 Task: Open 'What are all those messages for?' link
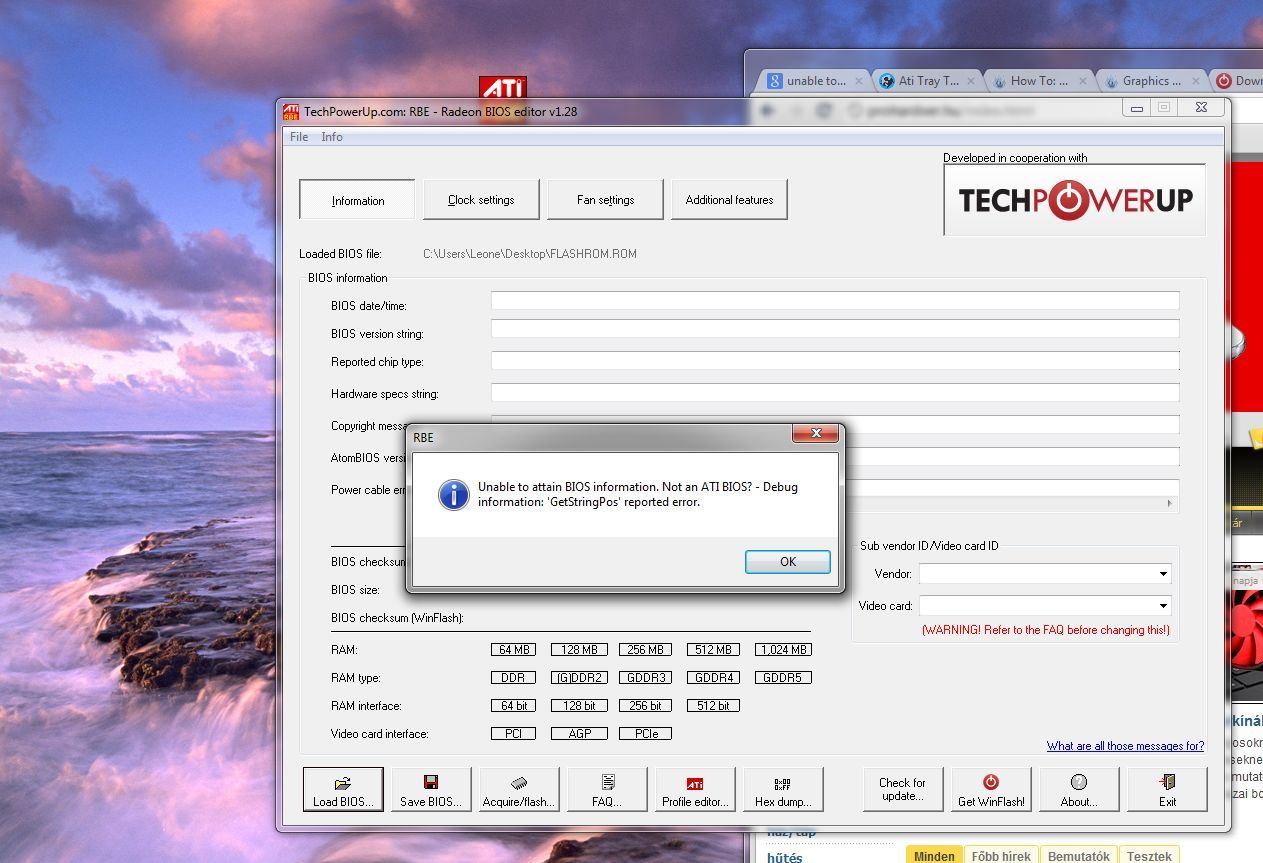pyautogui.click(x=1125, y=746)
